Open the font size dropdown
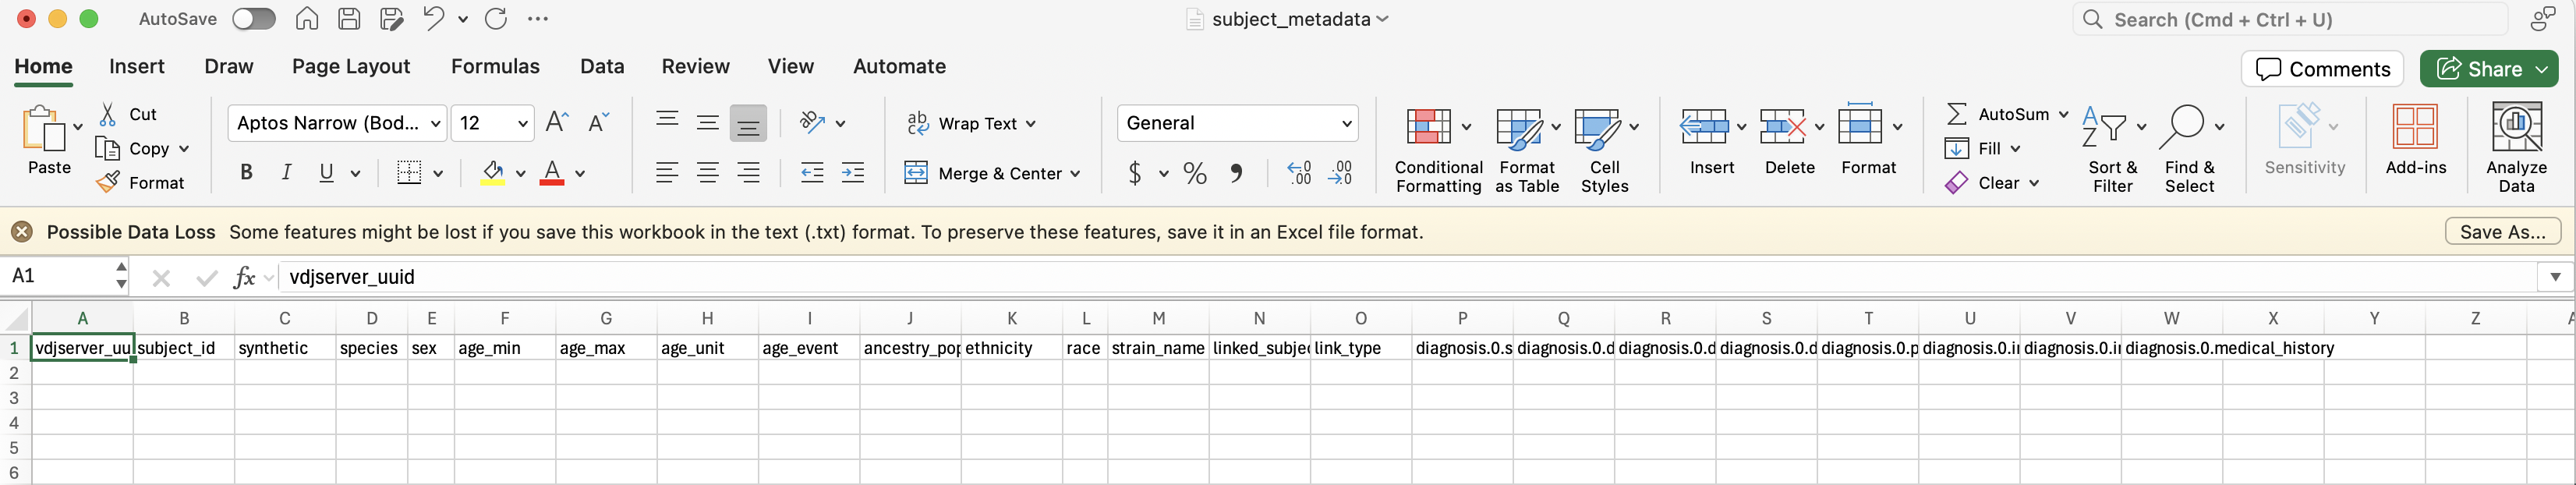The height and width of the screenshot is (485, 2576). pyautogui.click(x=522, y=123)
